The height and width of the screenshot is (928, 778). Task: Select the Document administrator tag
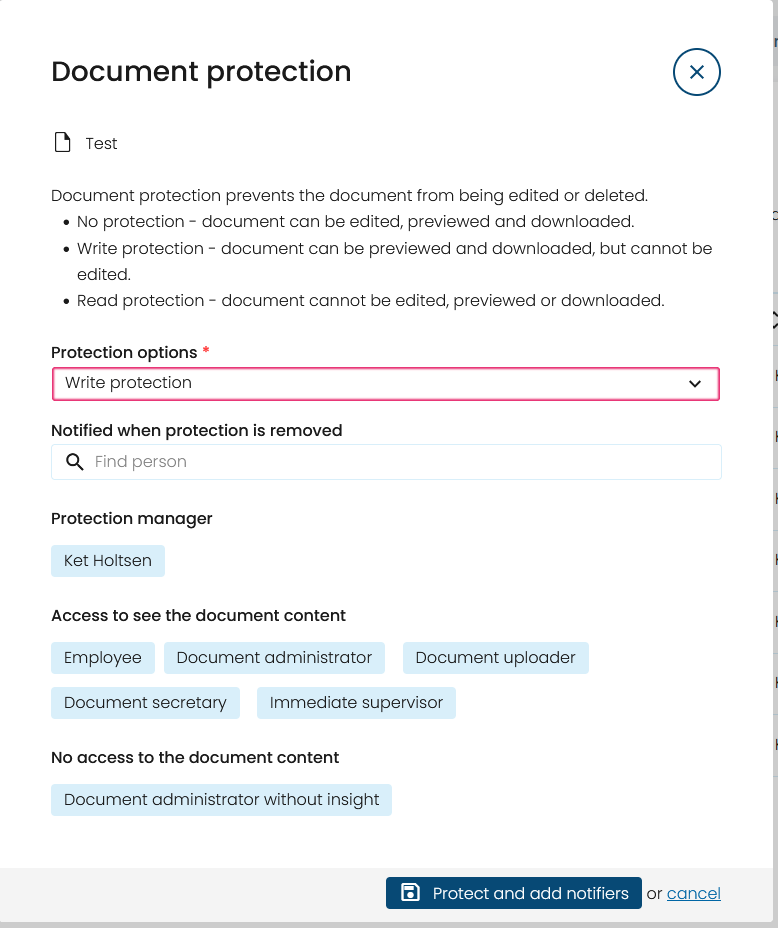[x=274, y=658]
